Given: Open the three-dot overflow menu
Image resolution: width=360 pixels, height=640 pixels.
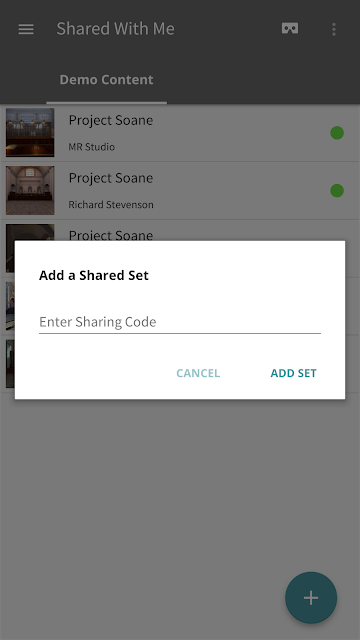Looking at the screenshot, I should coord(334,29).
